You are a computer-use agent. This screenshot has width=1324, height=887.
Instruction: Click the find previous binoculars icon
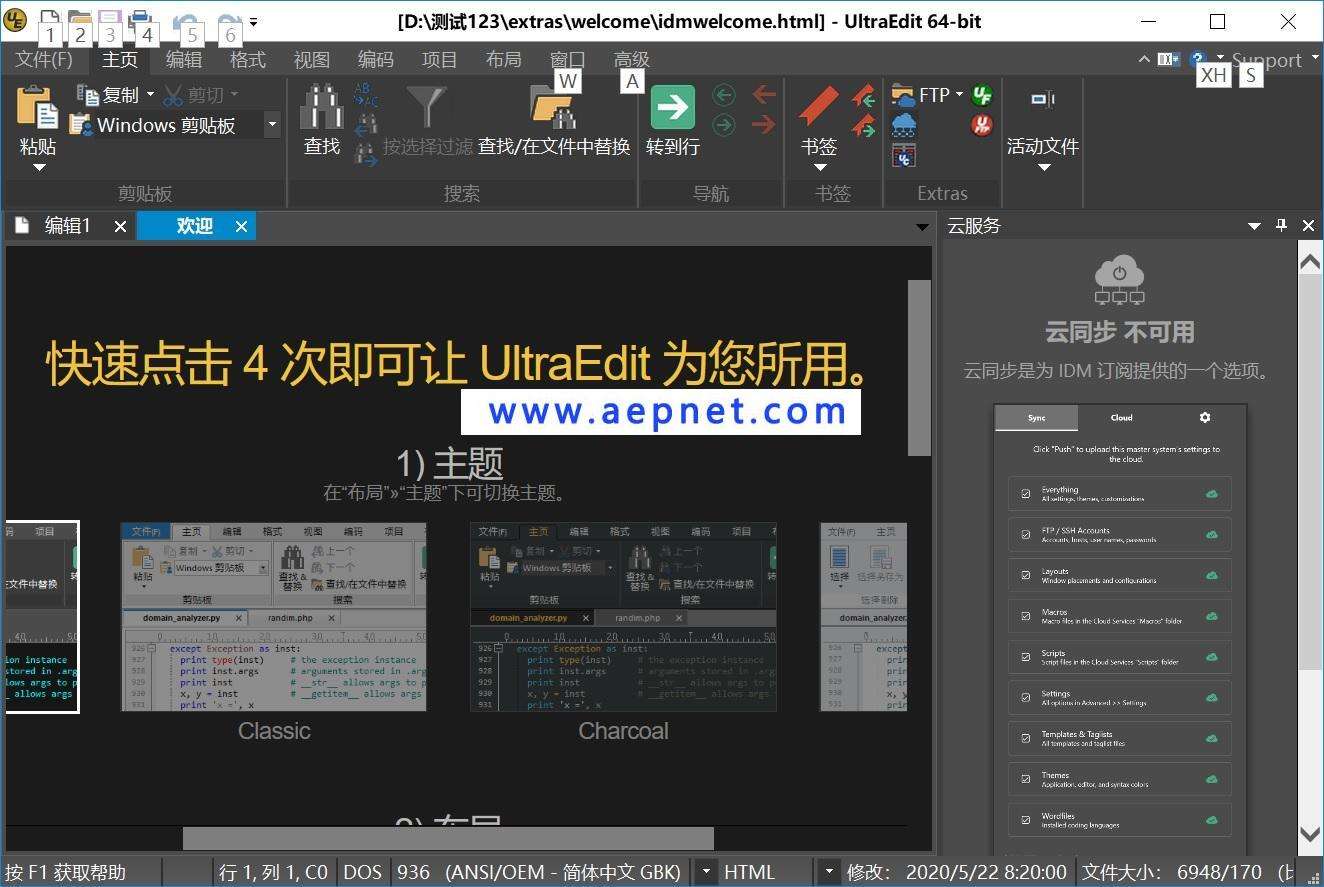click(367, 125)
